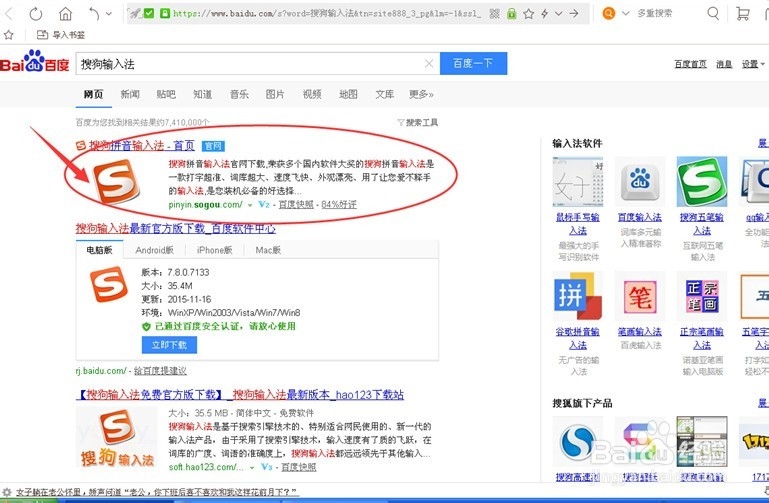
Task: Click the QR code icon in address bar
Action: (494, 14)
